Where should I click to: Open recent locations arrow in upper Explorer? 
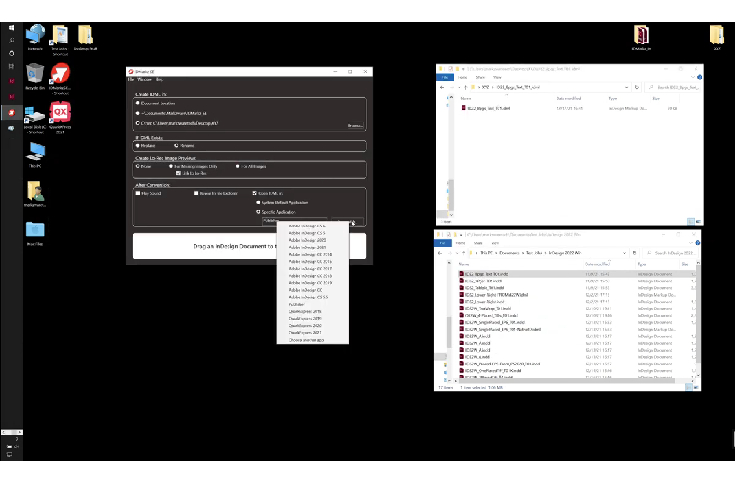click(x=458, y=87)
